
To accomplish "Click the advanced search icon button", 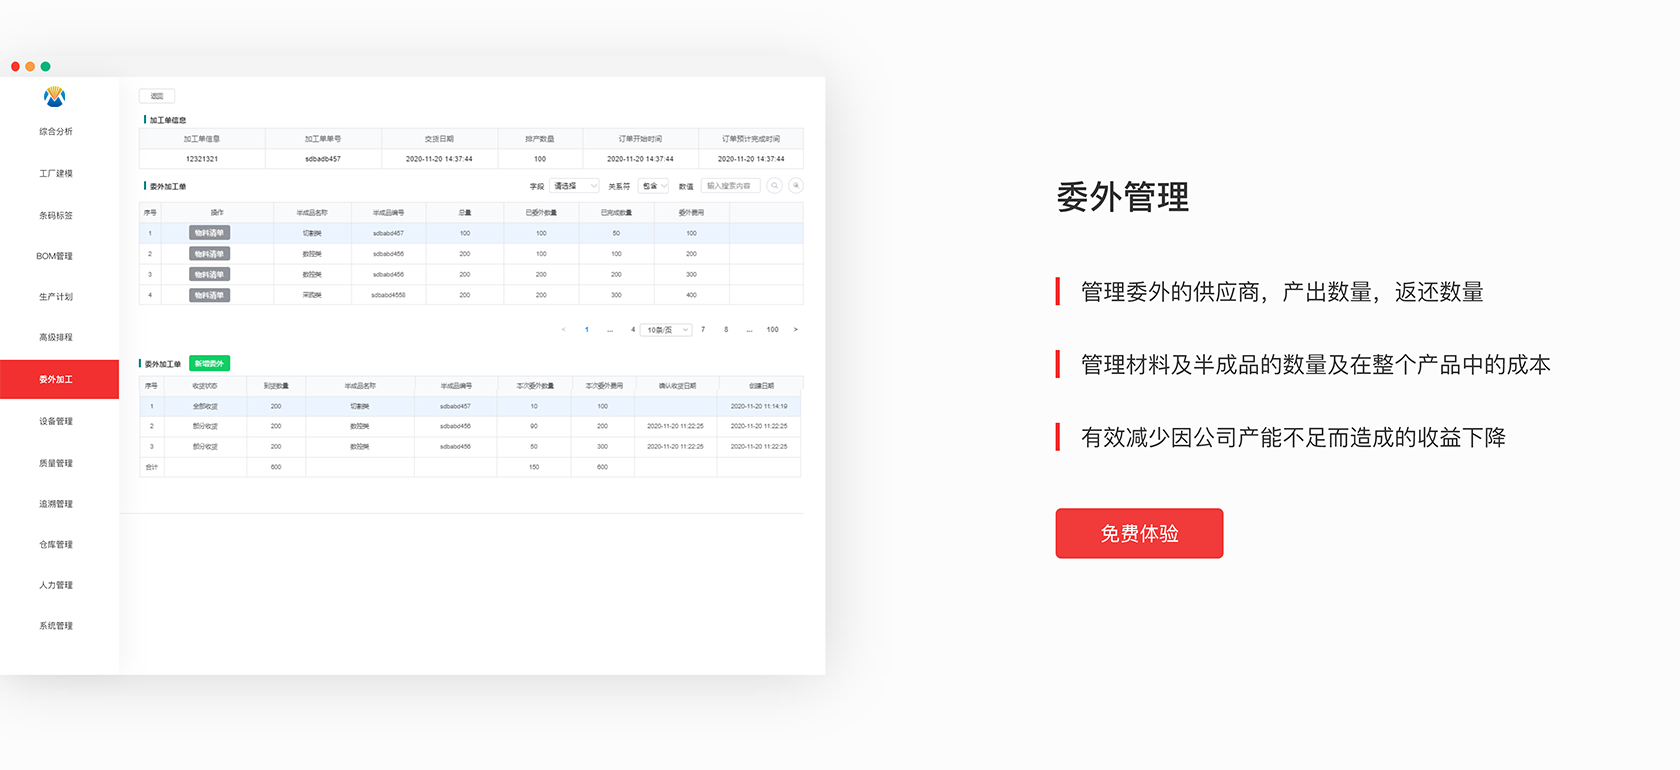I will click(x=796, y=186).
